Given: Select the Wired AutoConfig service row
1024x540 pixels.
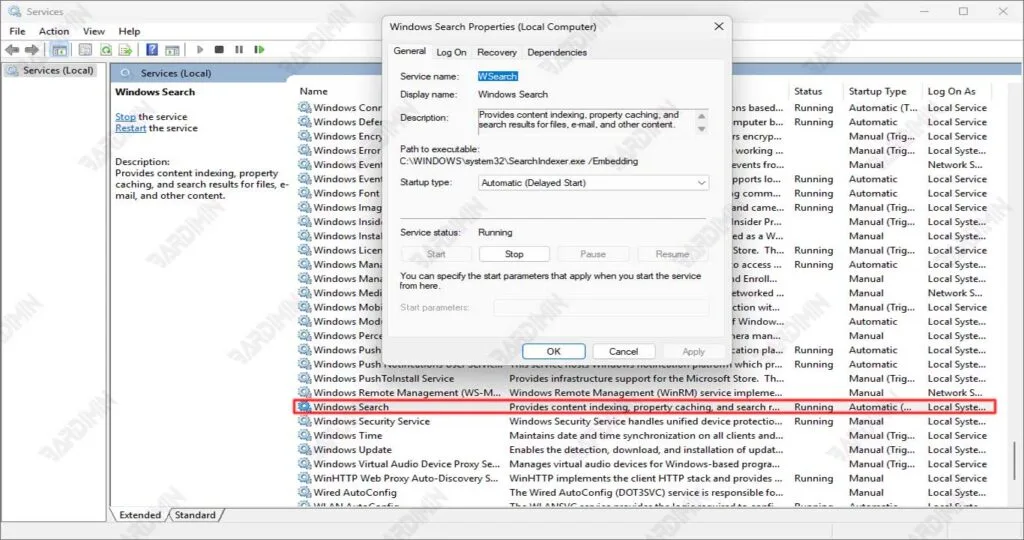Looking at the screenshot, I should click(645, 492).
